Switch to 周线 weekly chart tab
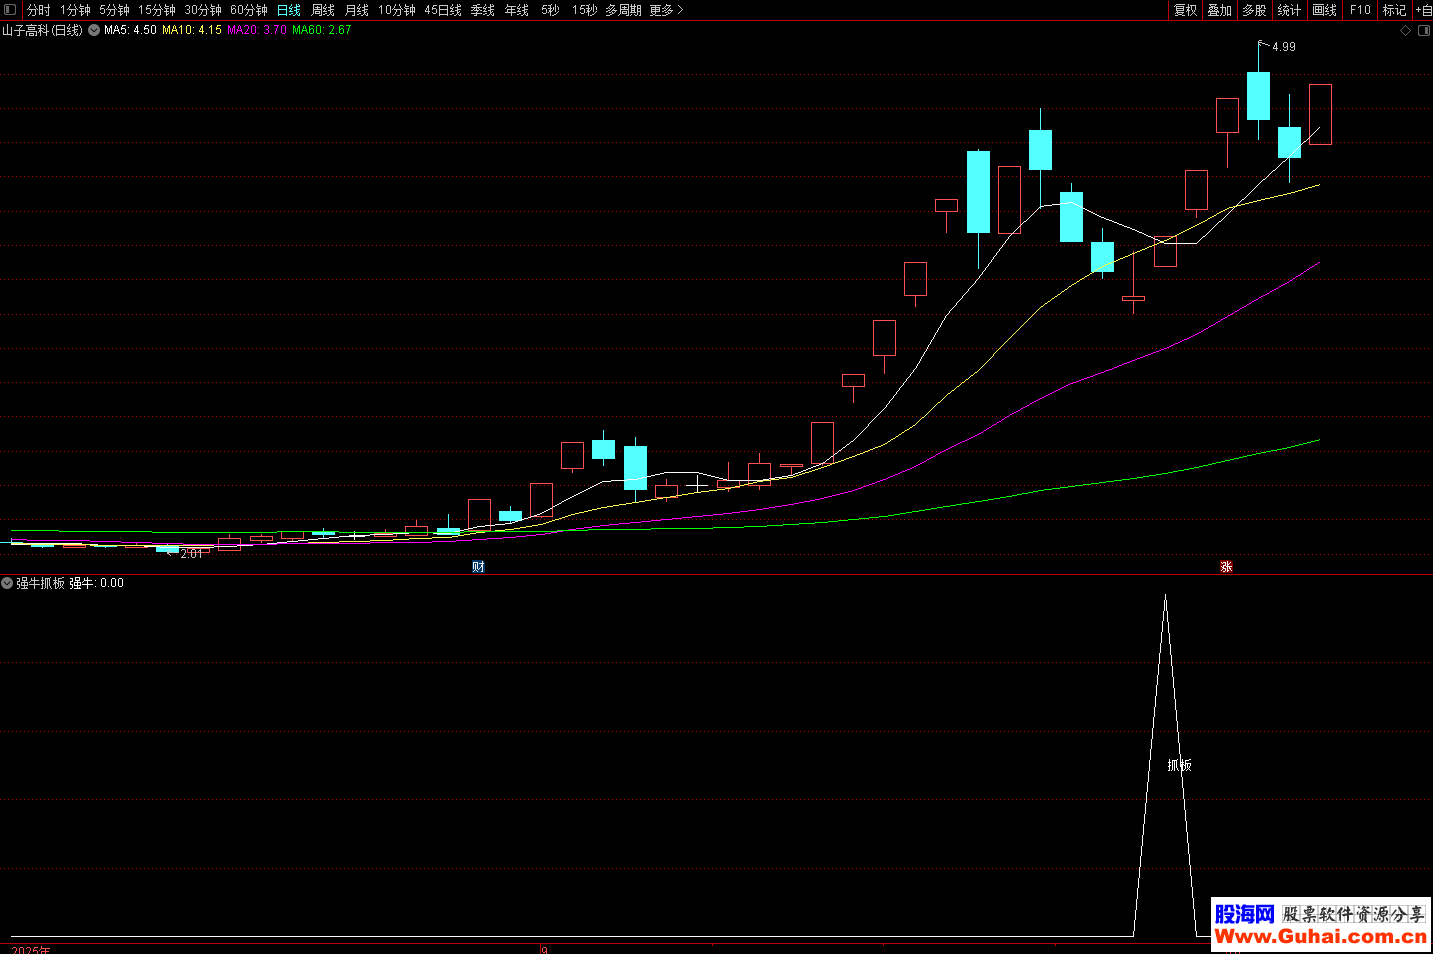The image size is (1433, 954). [x=322, y=10]
